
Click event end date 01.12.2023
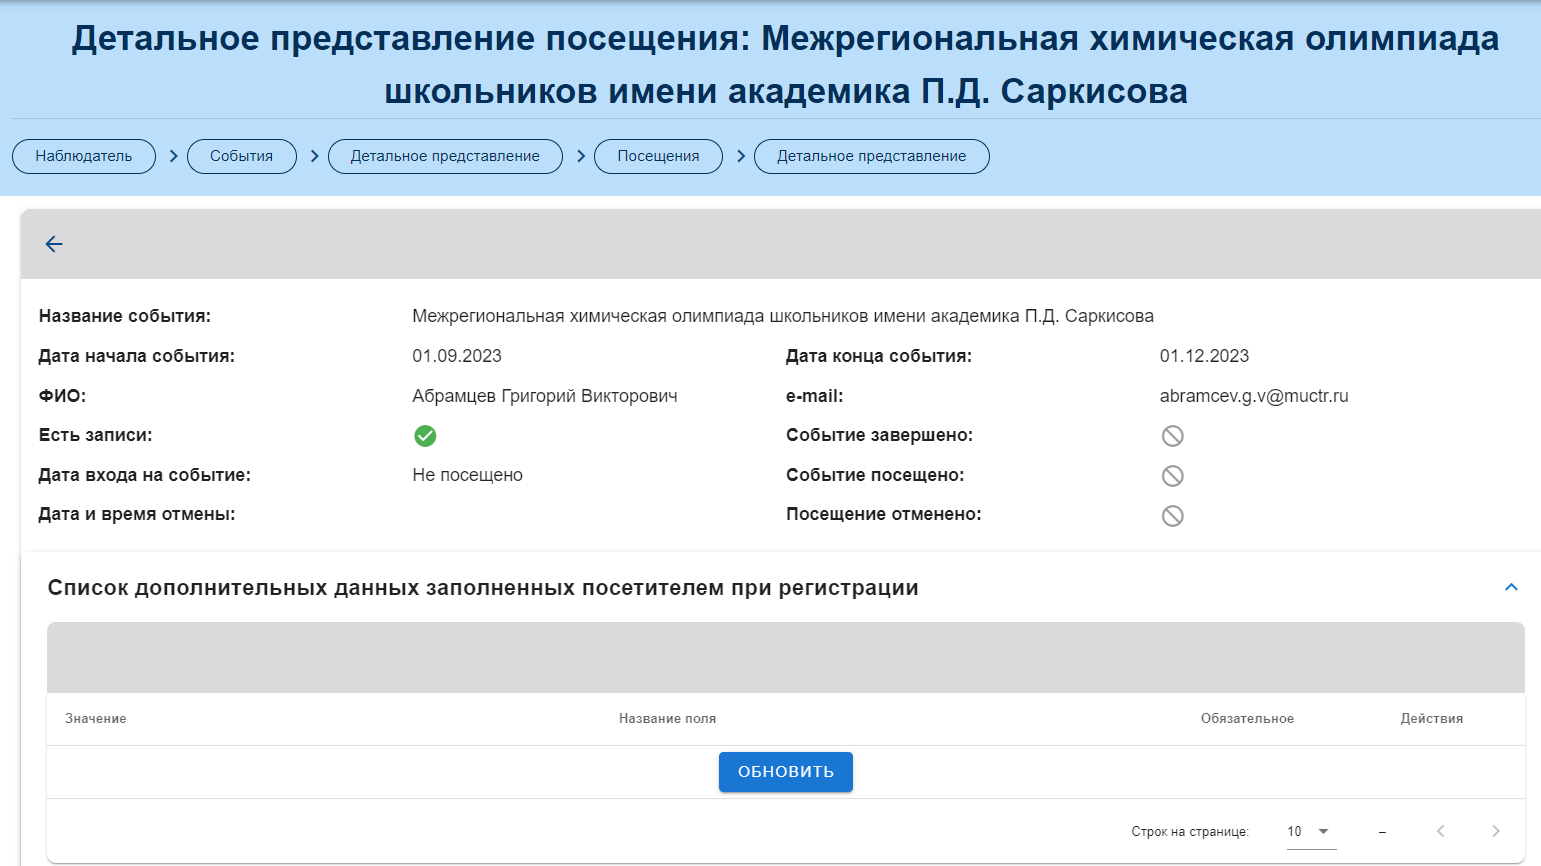pyautogui.click(x=1204, y=356)
